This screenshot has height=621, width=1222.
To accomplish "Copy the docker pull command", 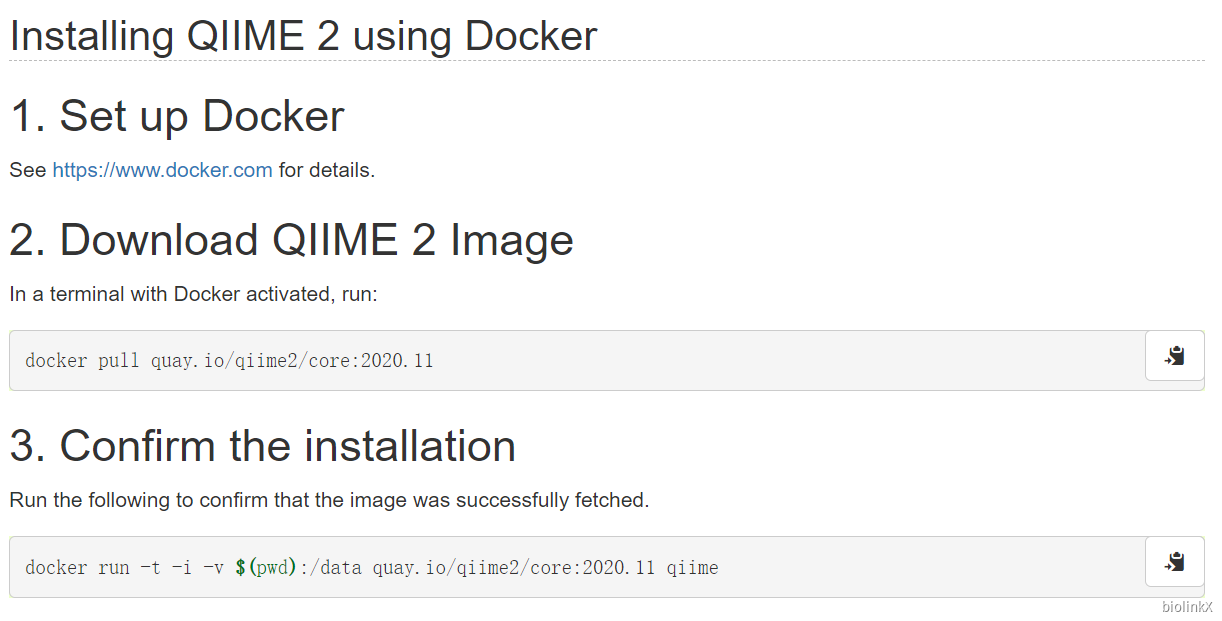I will pyautogui.click(x=1174, y=356).
